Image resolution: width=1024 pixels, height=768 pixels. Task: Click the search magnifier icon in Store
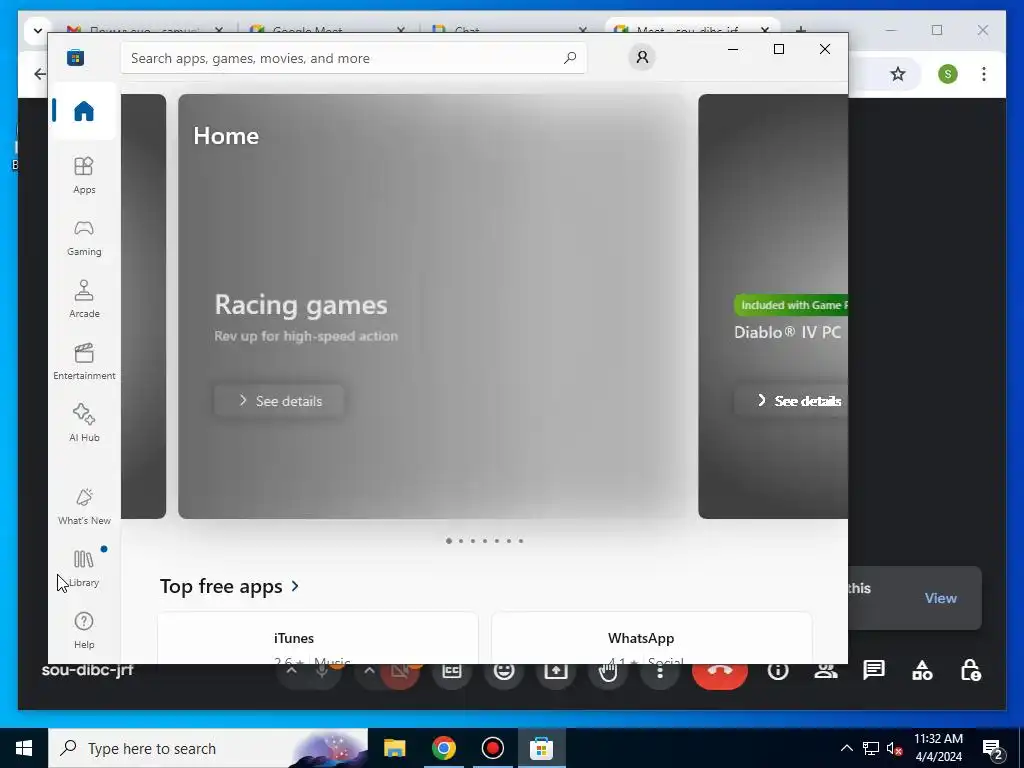coord(569,57)
